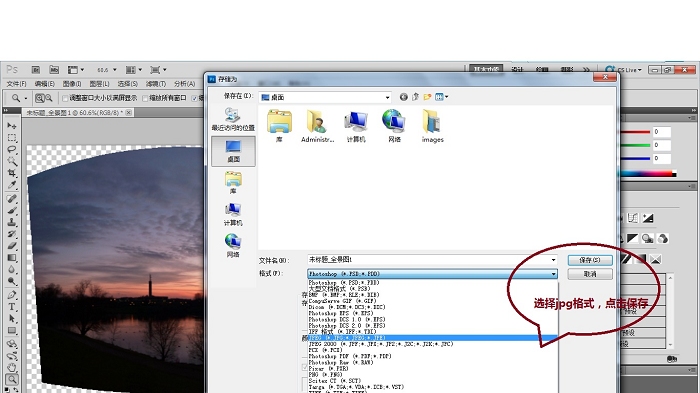Select the Move tool

tap(12, 126)
